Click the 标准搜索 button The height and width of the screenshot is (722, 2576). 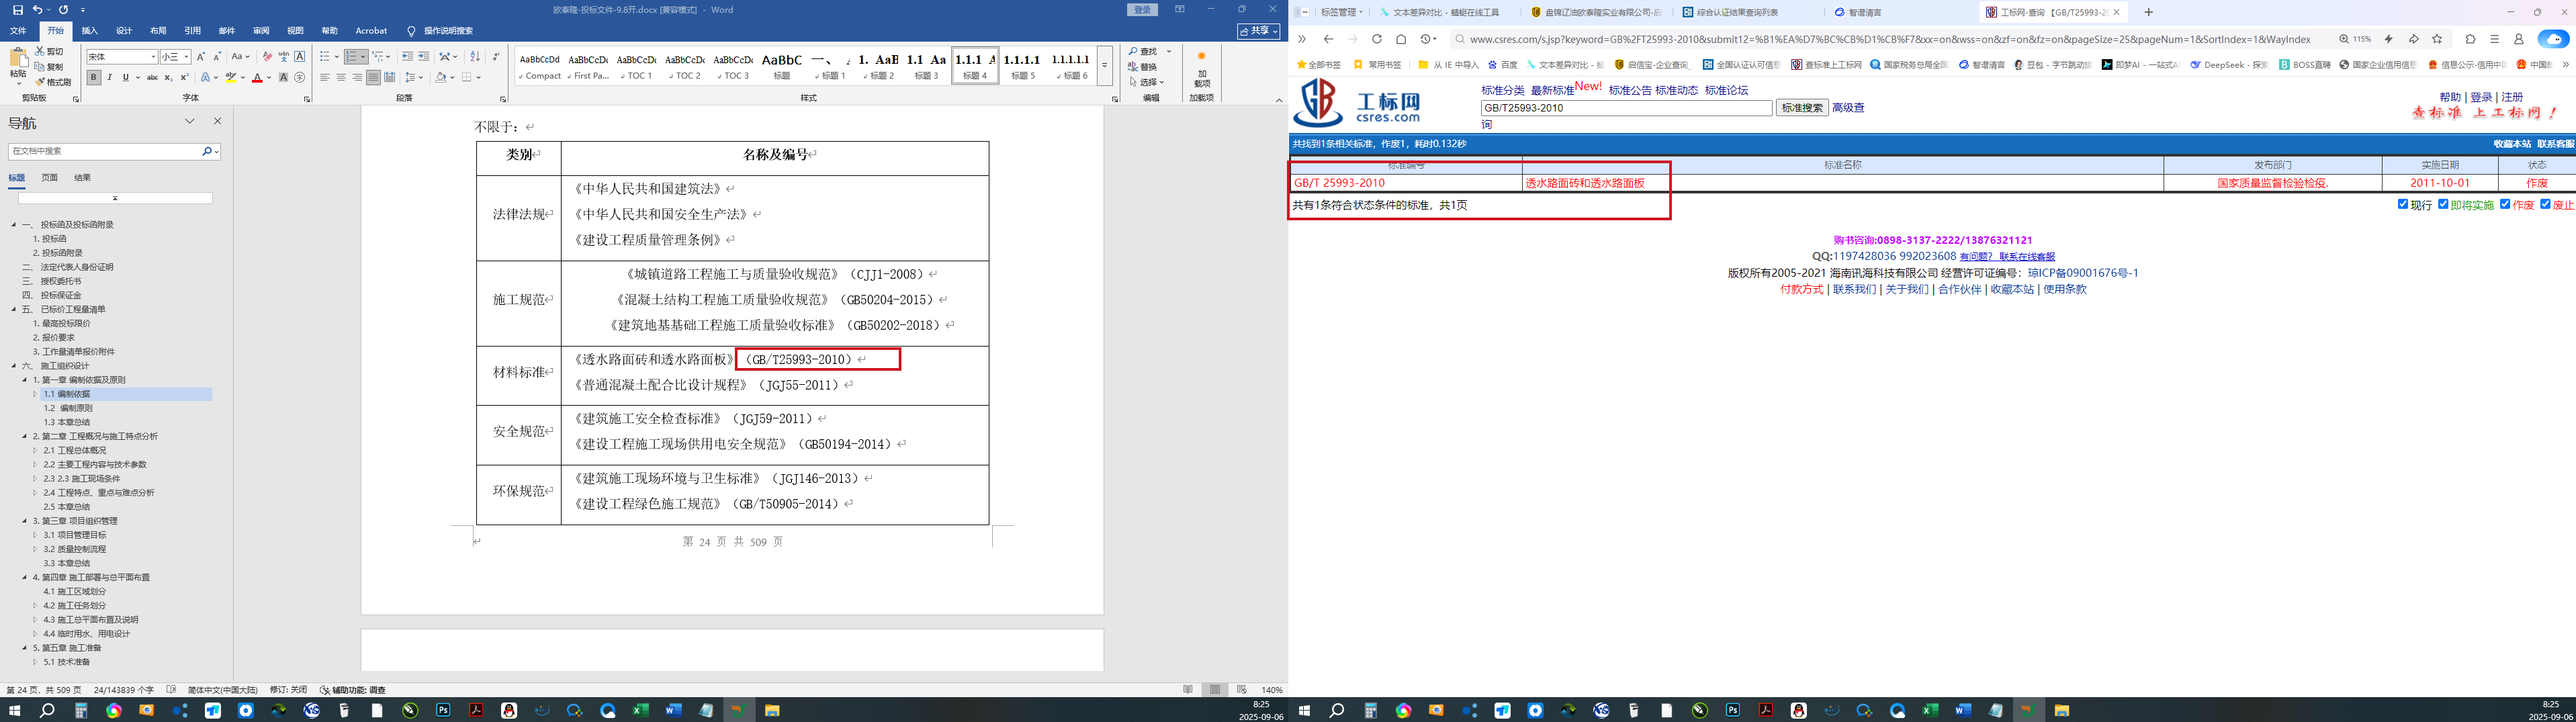1802,108
